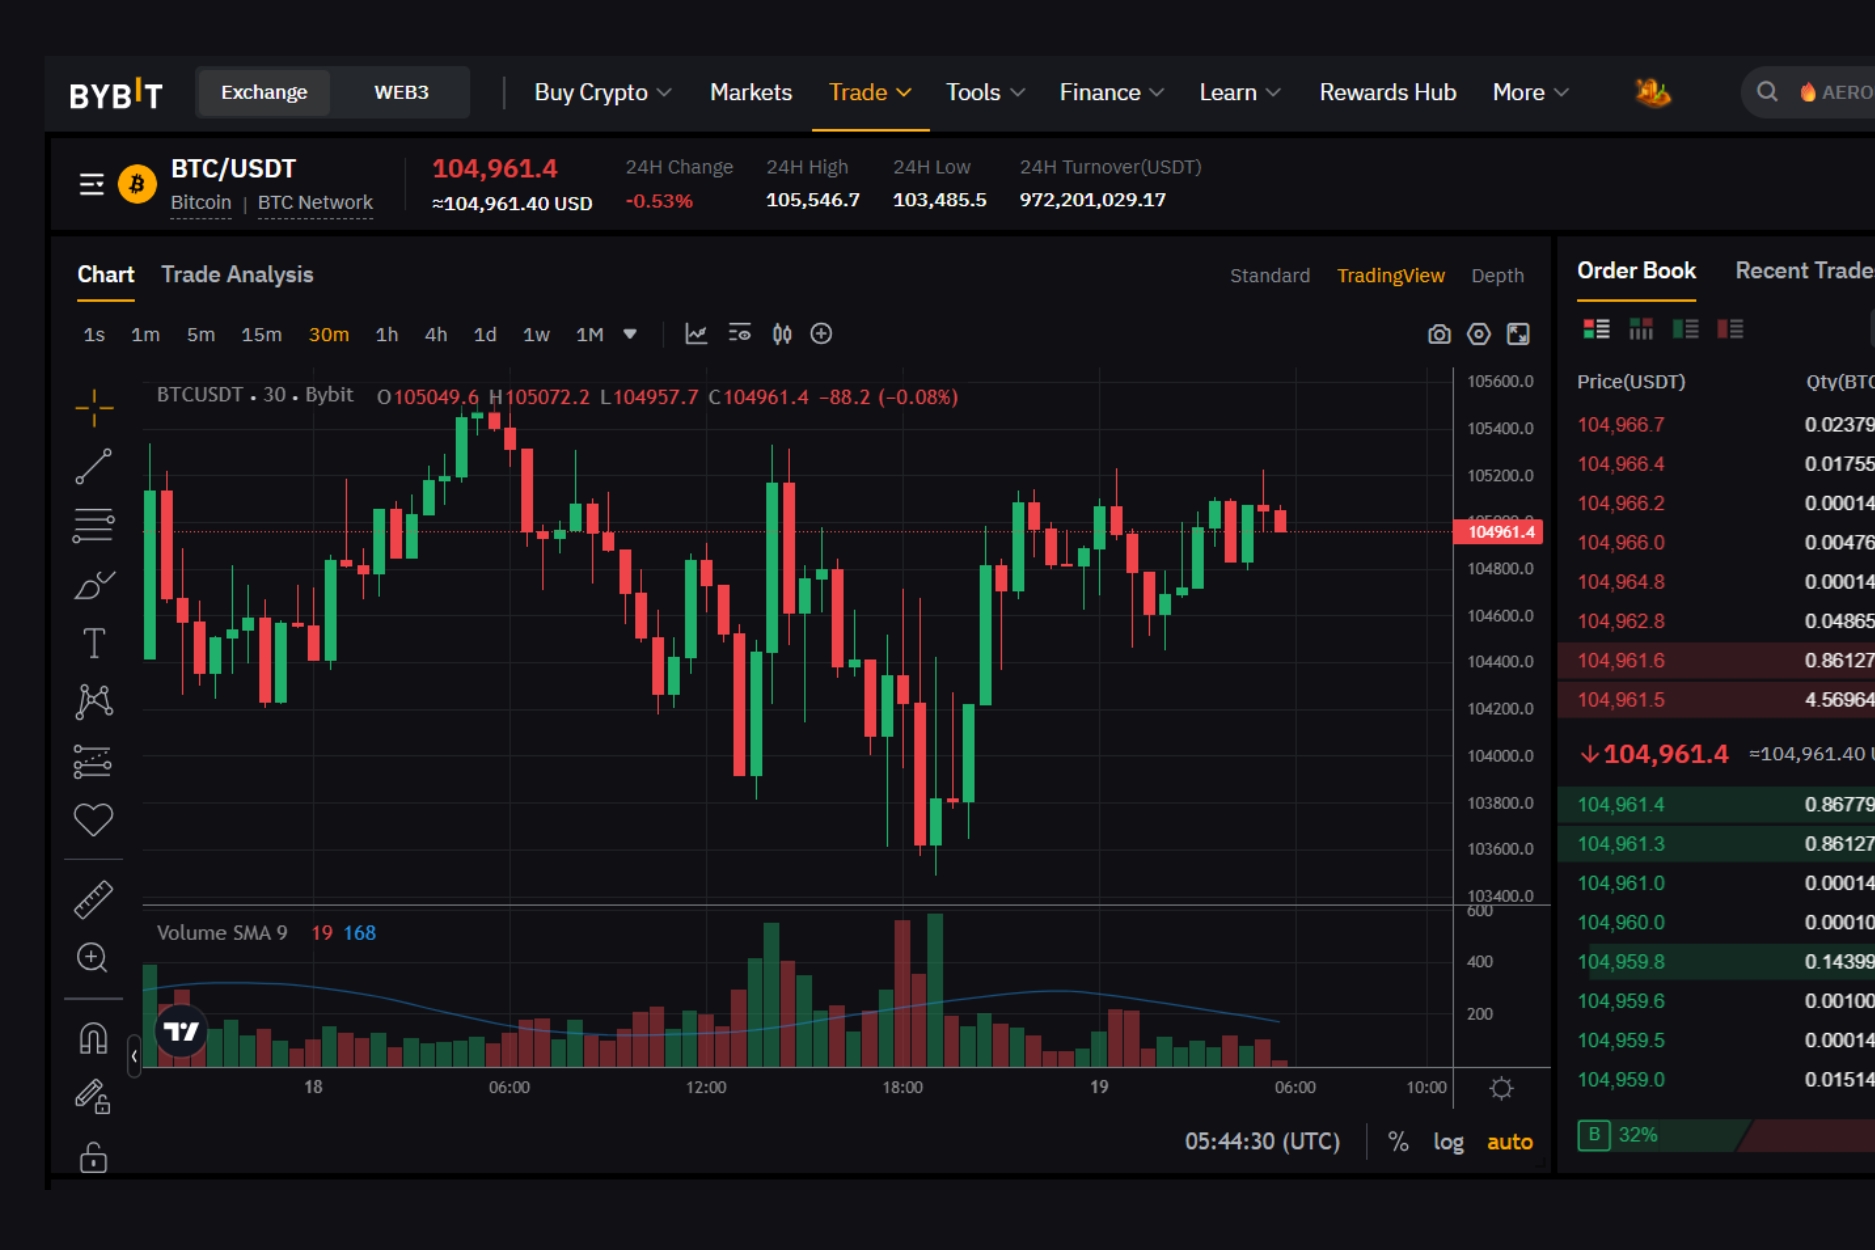Click the add compare symbol plus icon
This screenshot has height=1250, width=1875.
point(821,334)
